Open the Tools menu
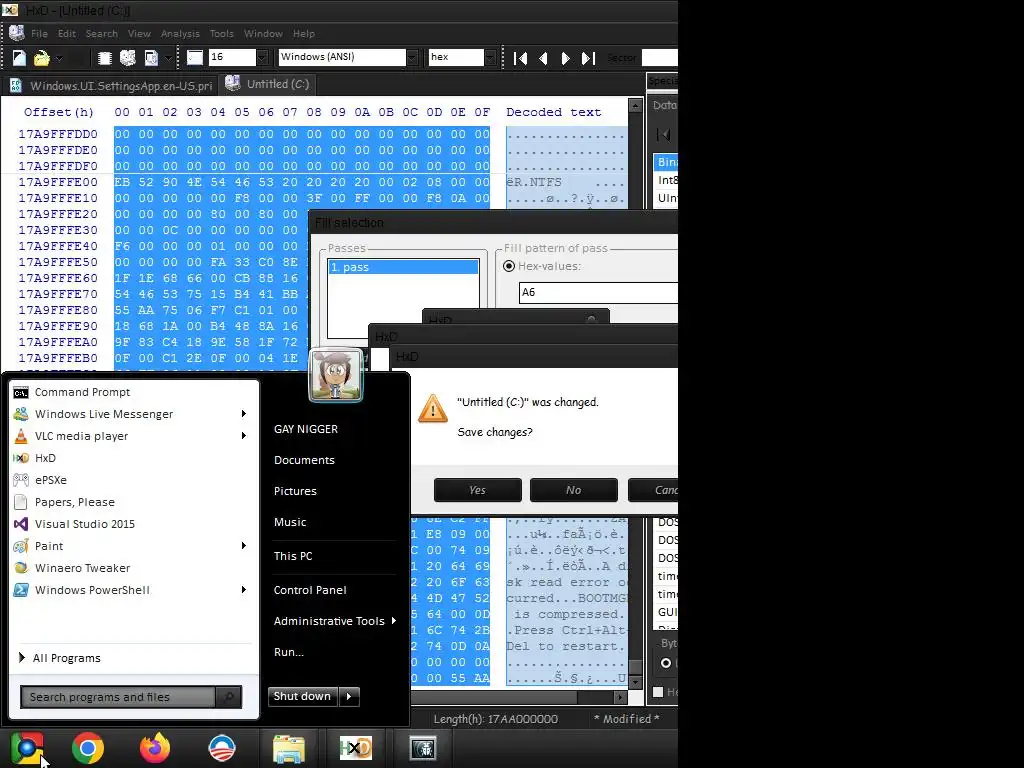1024x768 pixels. pyautogui.click(x=221, y=33)
